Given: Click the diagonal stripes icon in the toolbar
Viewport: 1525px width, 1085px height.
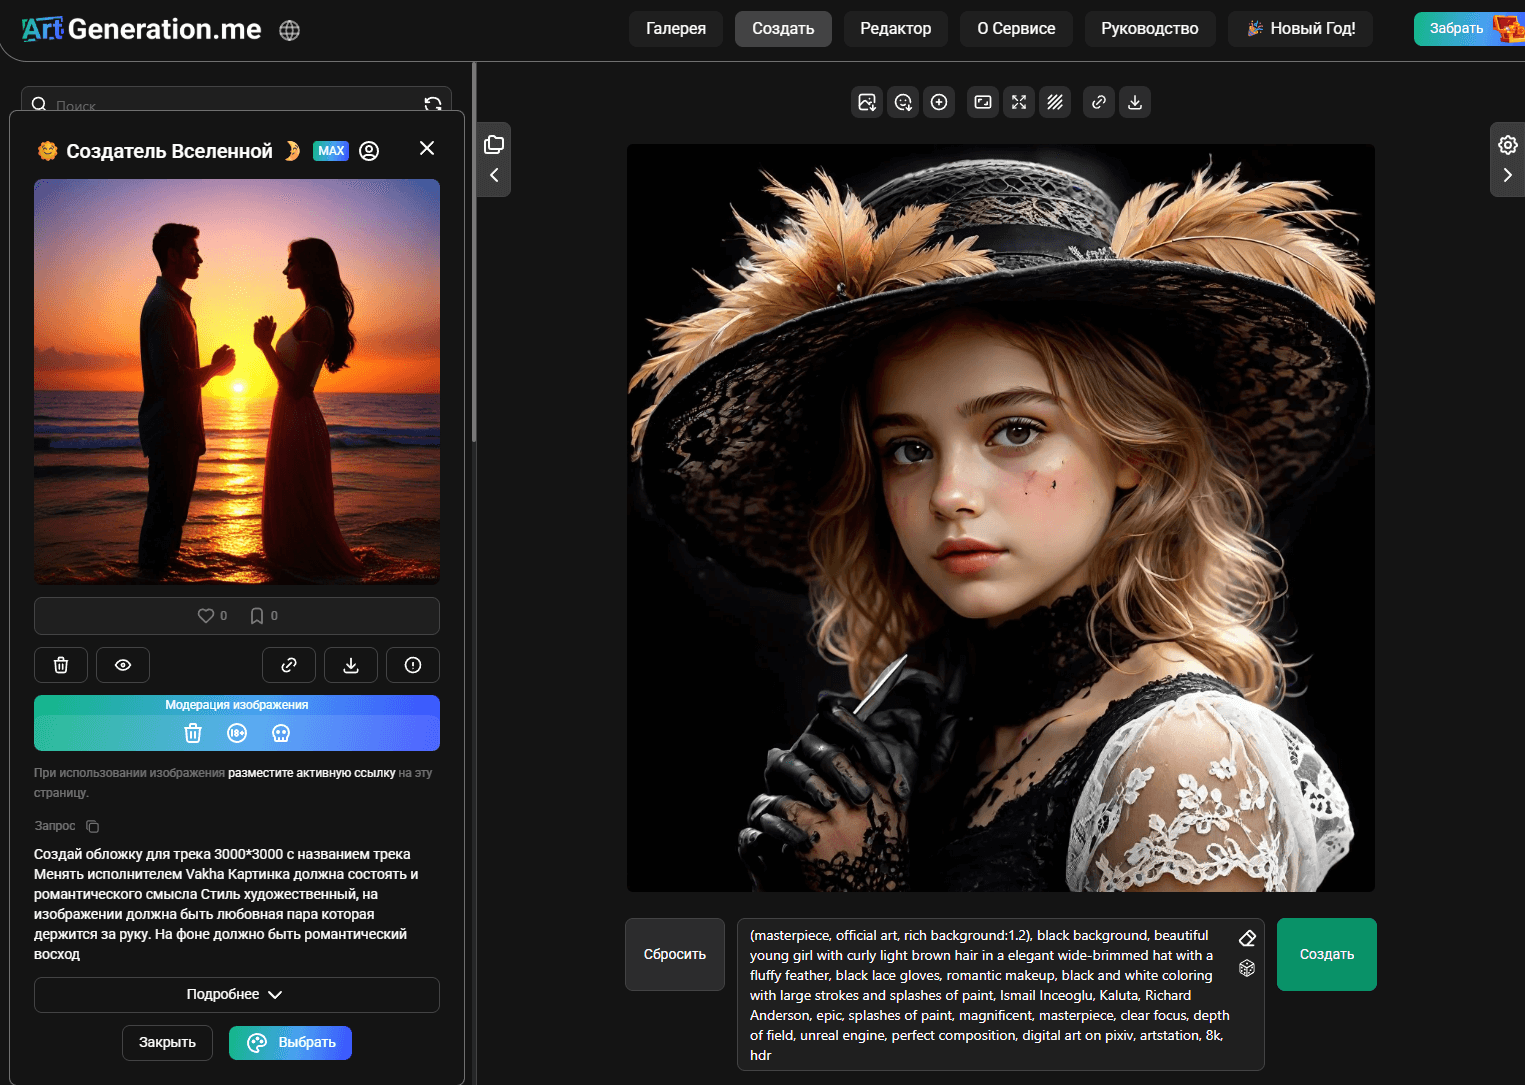Looking at the screenshot, I should [x=1055, y=102].
